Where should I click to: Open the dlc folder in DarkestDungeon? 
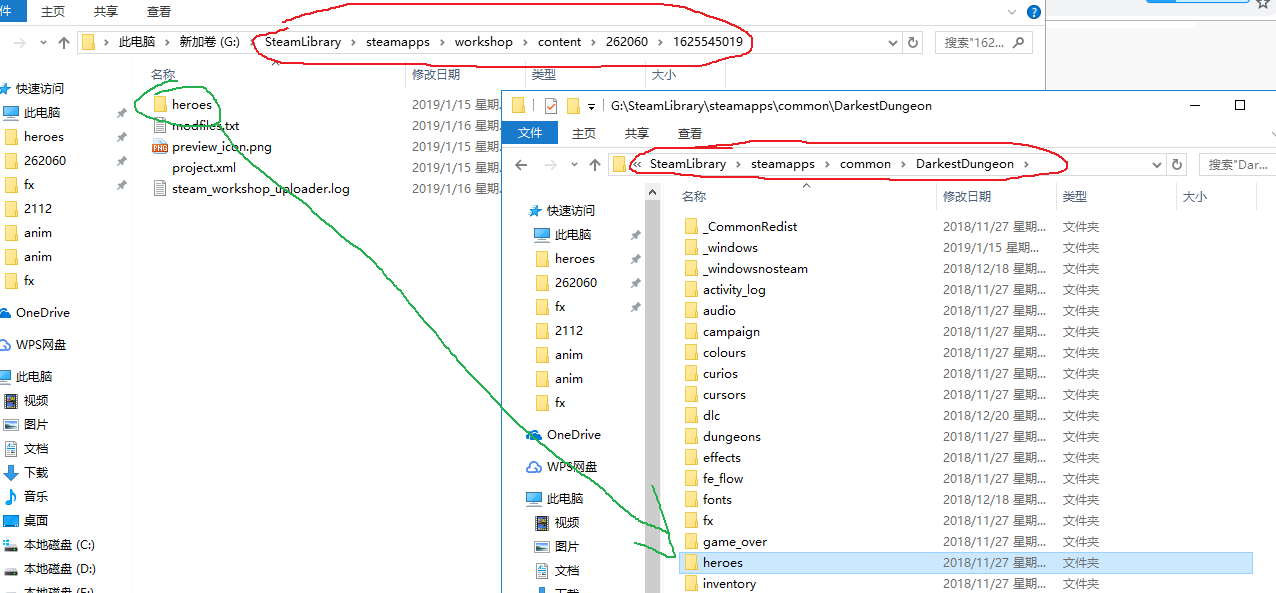click(x=711, y=416)
